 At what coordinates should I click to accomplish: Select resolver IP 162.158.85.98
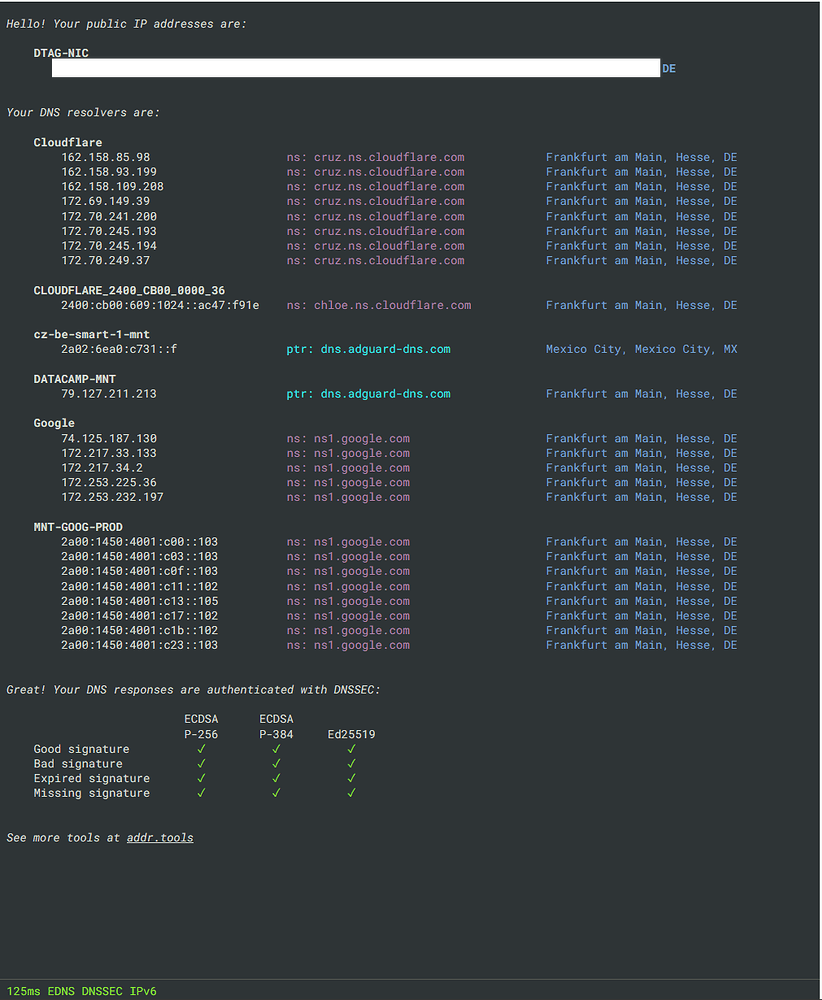[106, 157]
